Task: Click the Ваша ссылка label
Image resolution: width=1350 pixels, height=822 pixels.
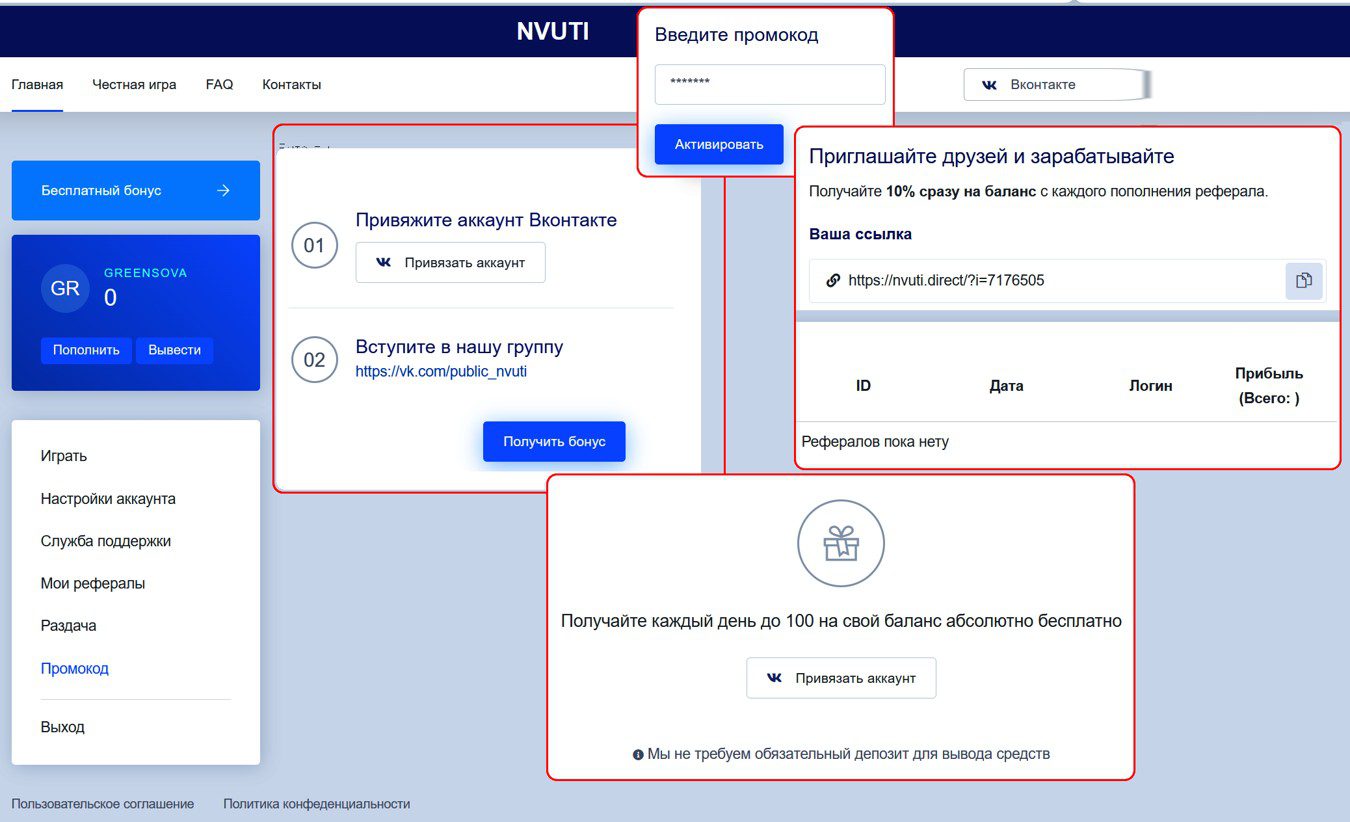Action: pos(860,234)
